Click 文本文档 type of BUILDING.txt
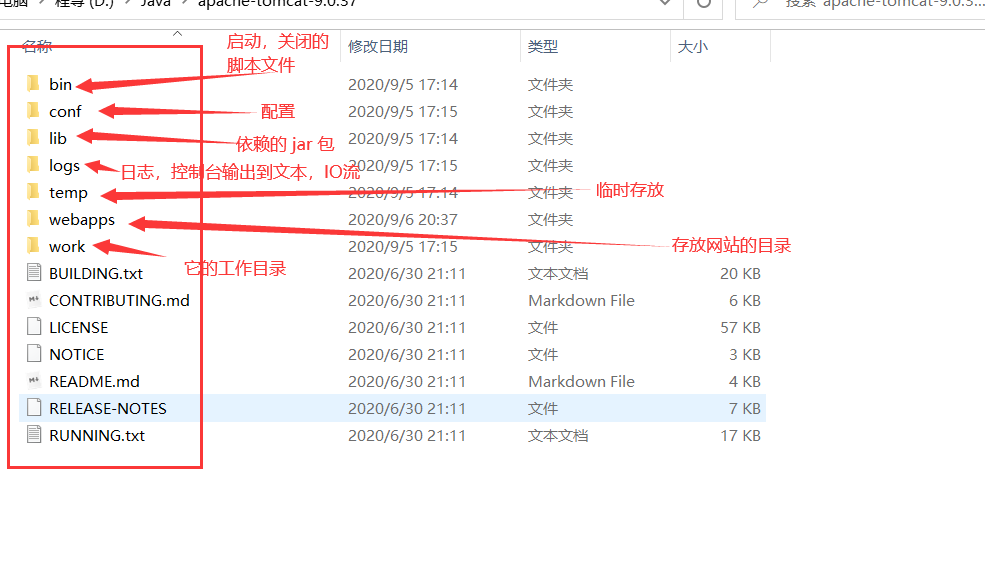The width and height of the screenshot is (985, 575). (x=558, y=273)
